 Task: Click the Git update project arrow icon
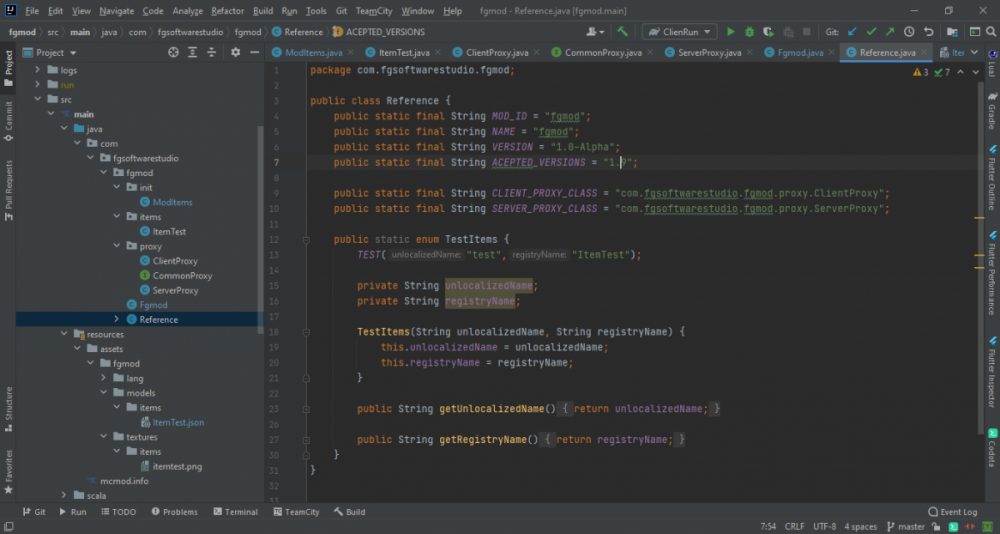[x=852, y=32]
